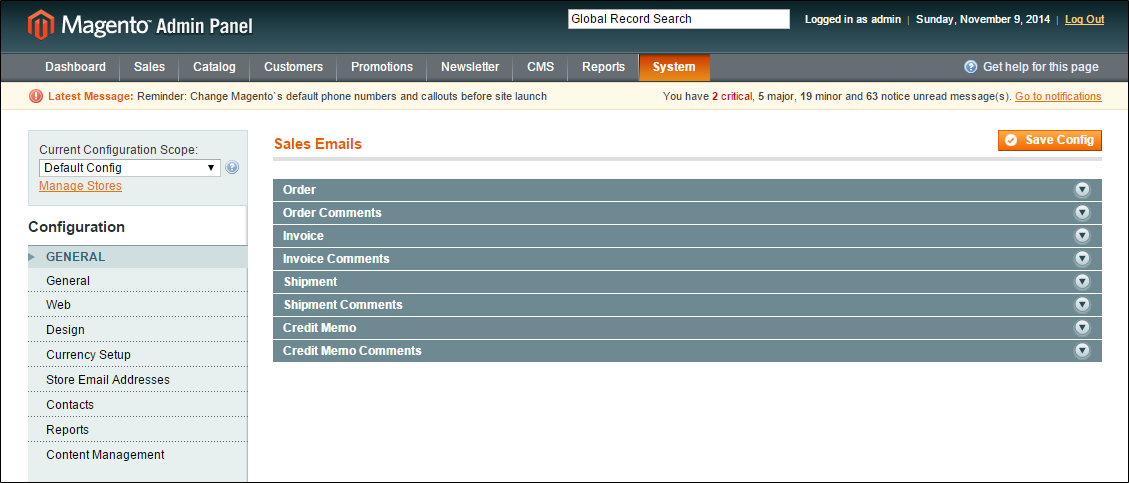Screen dimensions: 1129x483
Task: Expand the Order Comments arrow icon
Action: [x=1082, y=213]
